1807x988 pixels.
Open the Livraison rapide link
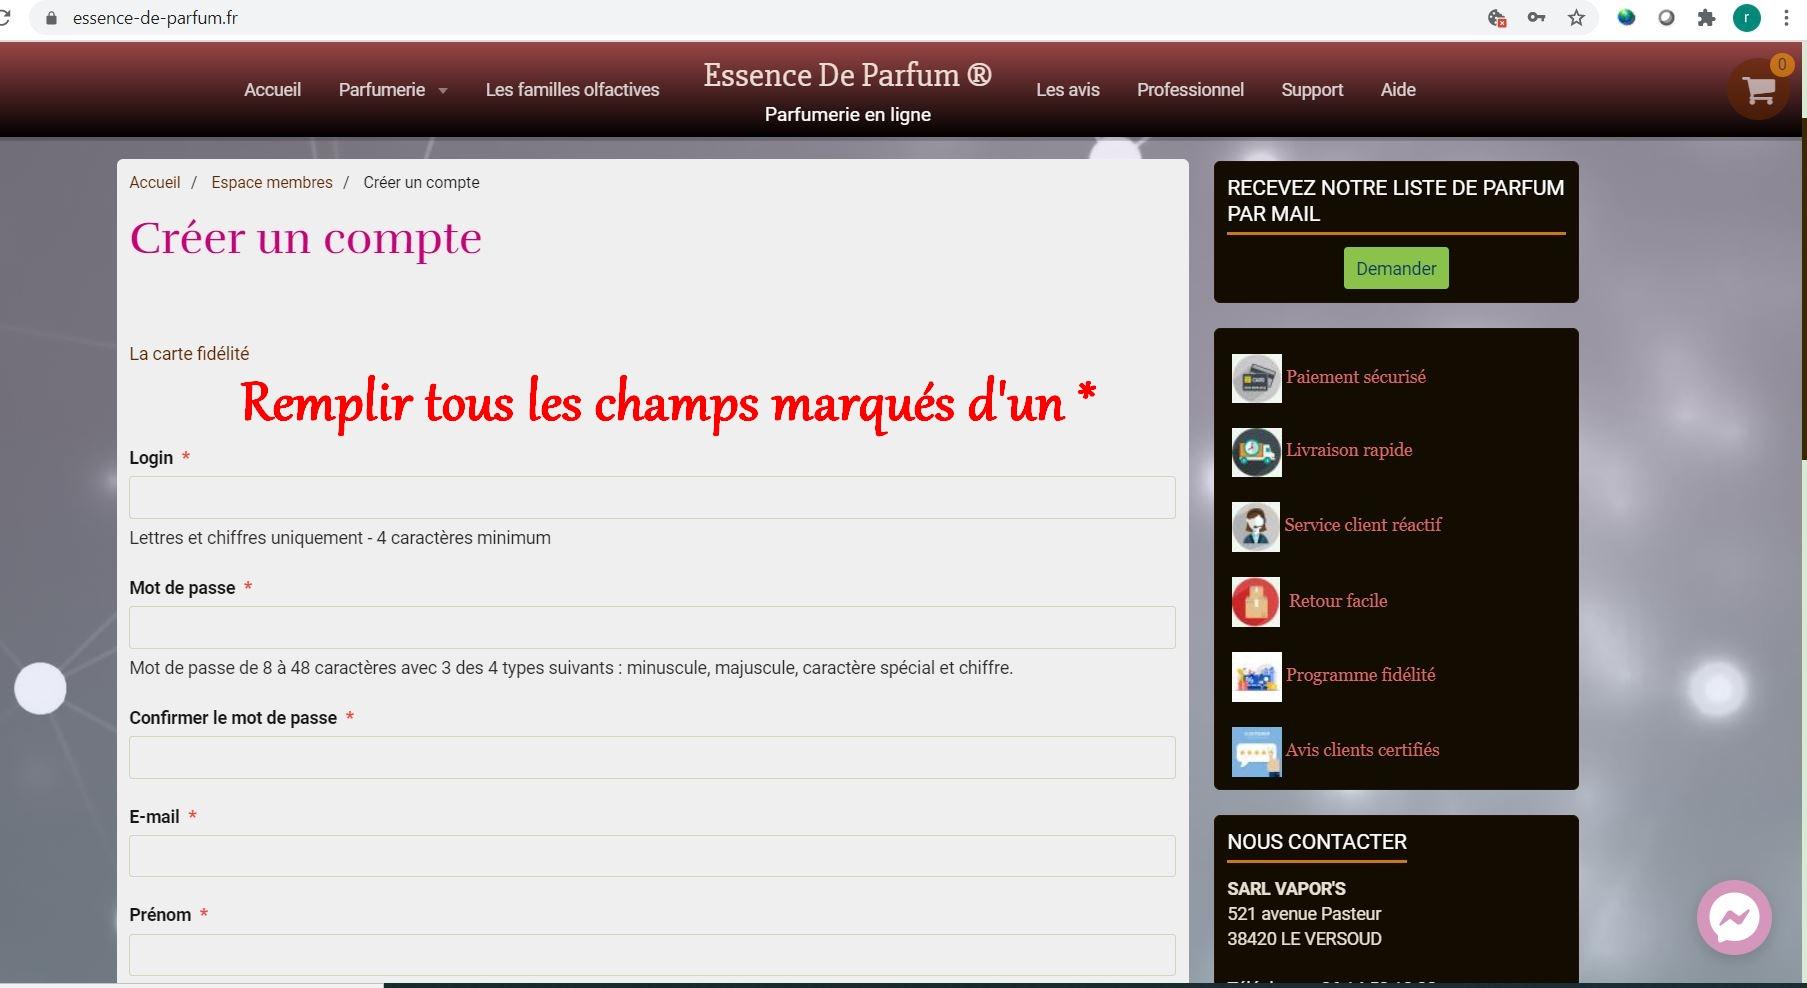1349,450
